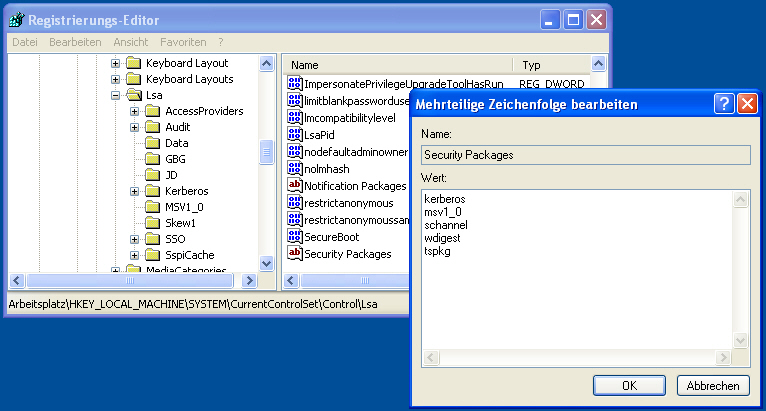The width and height of the screenshot is (766, 411).
Task: Expand the SspiCache subkey
Action: point(134,255)
